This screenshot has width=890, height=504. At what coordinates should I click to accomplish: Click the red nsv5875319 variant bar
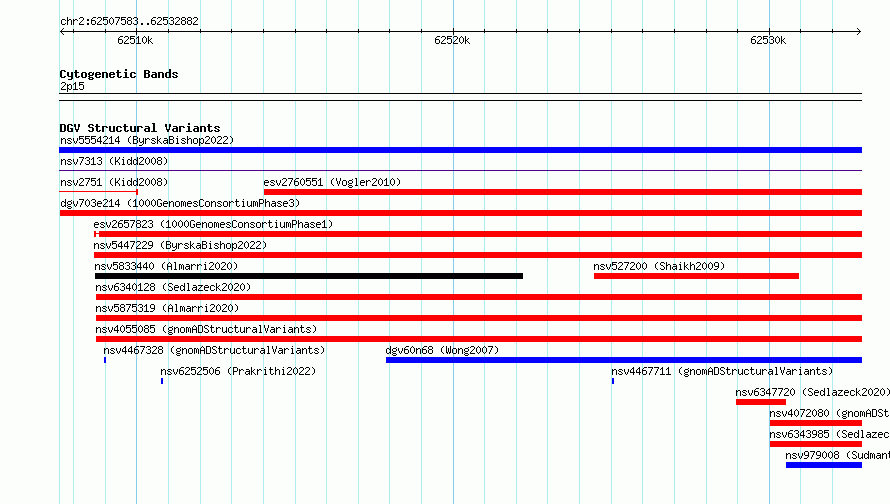point(479,318)
